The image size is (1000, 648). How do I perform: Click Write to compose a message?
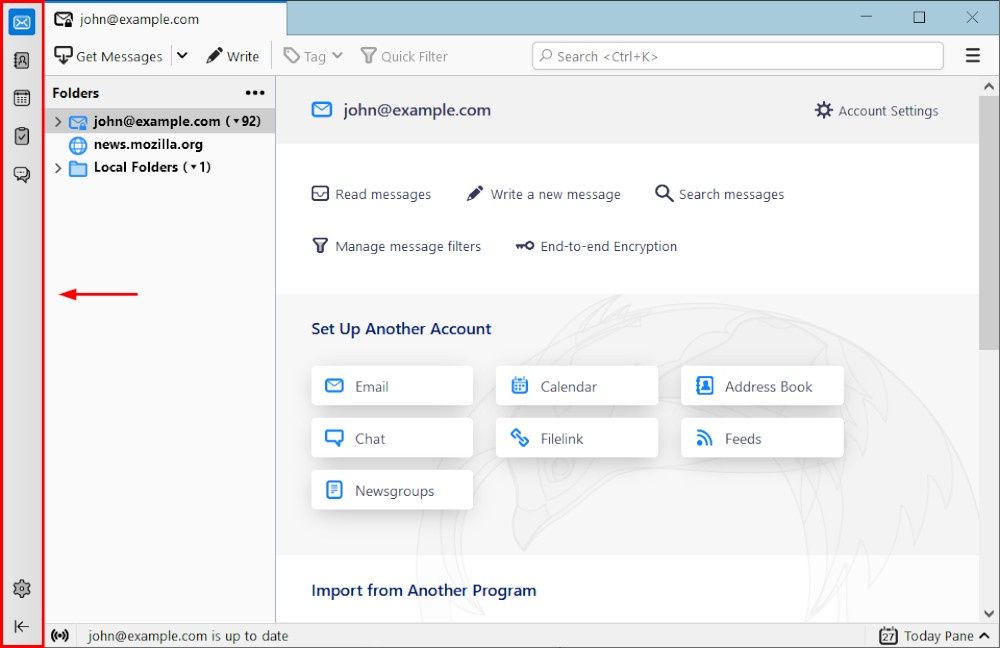233,56
